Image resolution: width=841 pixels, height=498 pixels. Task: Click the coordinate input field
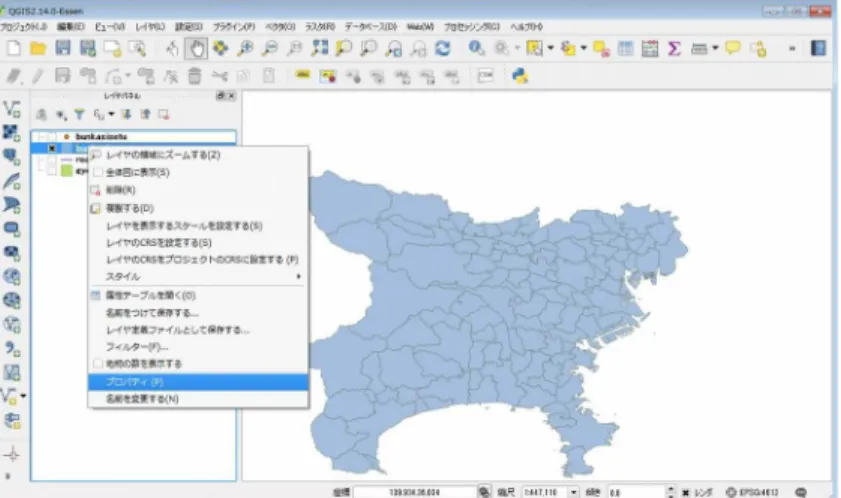pyautogui.click(x=414, y=492)
